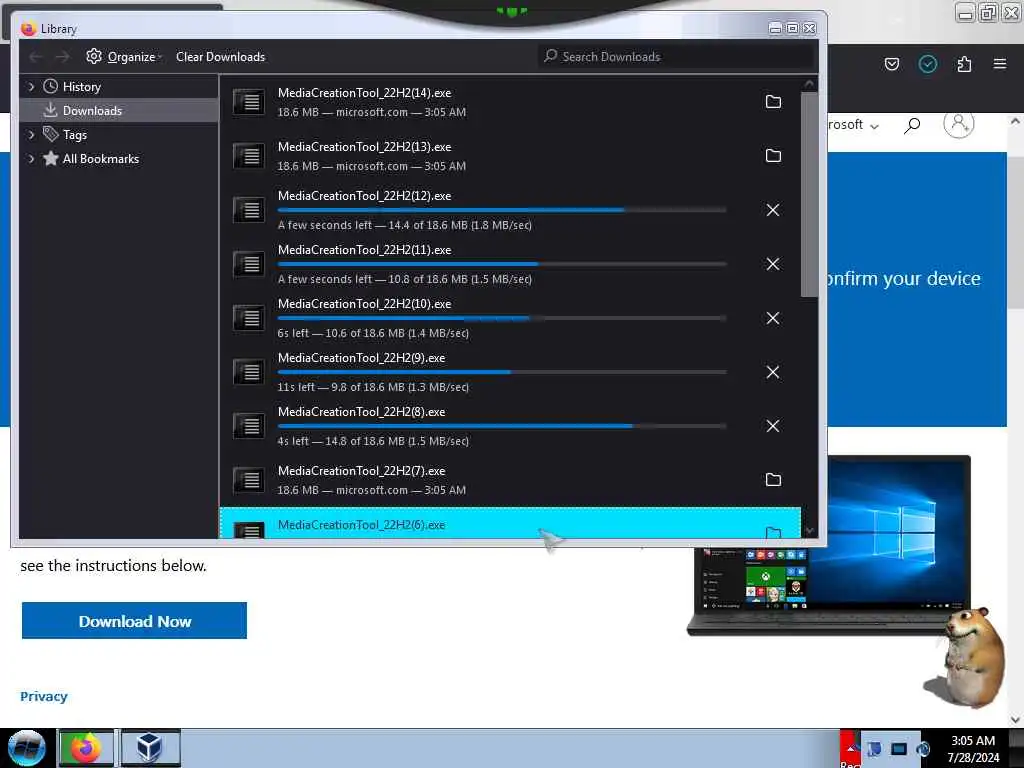Image resolution: width=1024 pixels, height=768 pixels.
Task: Open containing folder for MediaCreationTool_22H2(14).exe
Action: pyautogui.click(x=773, y=102)
